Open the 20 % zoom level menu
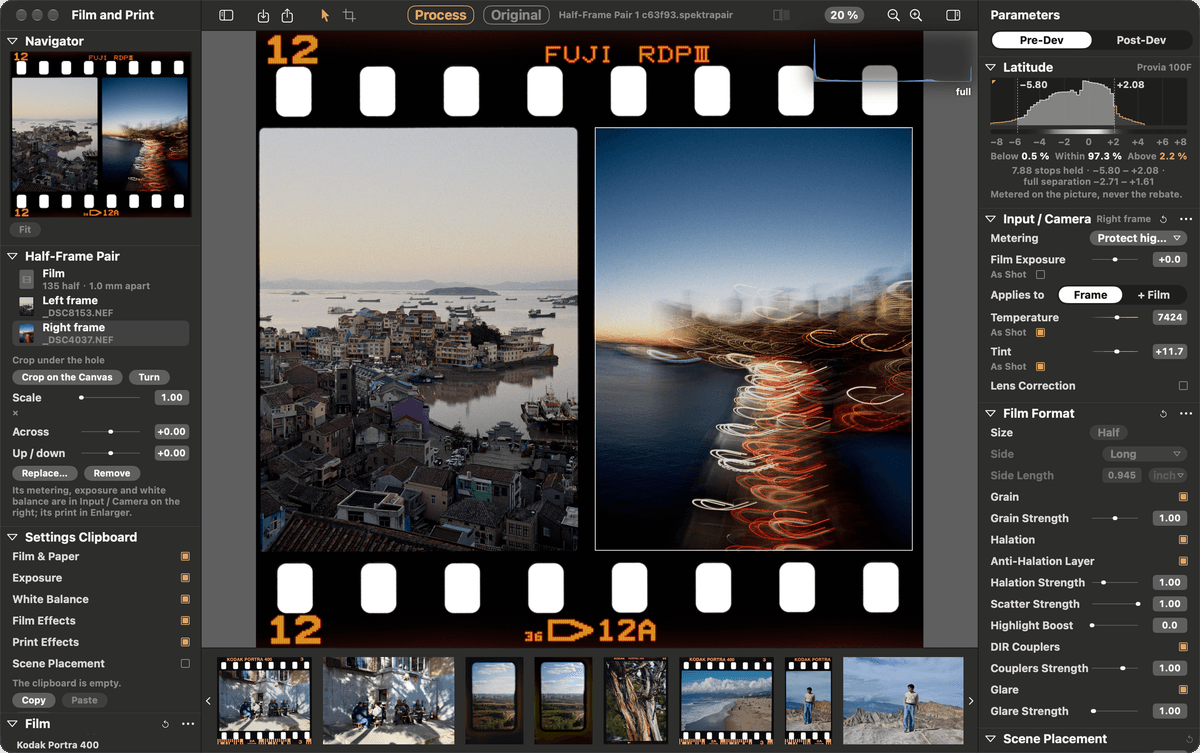This screenshot has width=1200, height=753. pyautogui.click(x=845, y=15)
